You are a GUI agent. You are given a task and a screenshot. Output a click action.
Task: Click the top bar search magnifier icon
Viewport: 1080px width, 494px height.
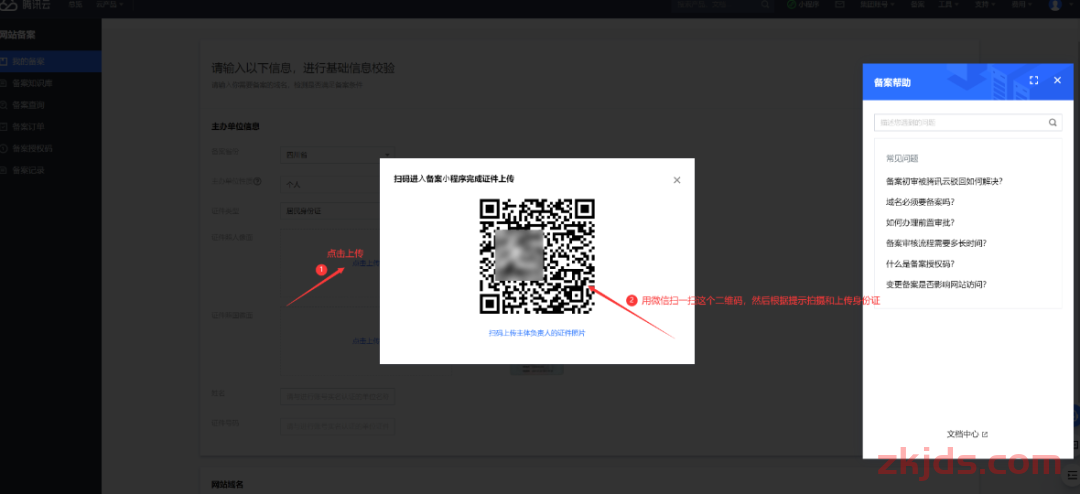(x=765, y=5)
